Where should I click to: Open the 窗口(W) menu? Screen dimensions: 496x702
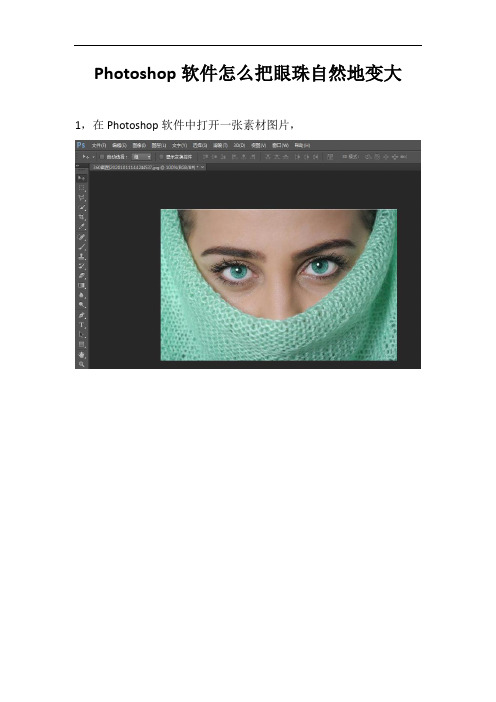coord(280,146)
